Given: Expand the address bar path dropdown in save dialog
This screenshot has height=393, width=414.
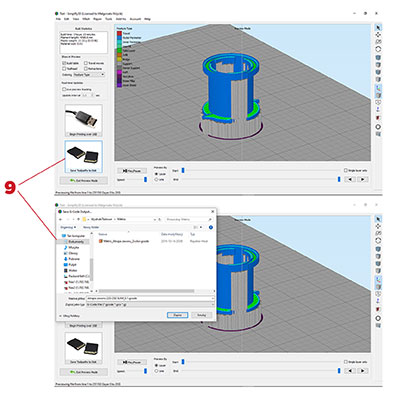Looking at the screenshot, I should click(x=154, y=219).
